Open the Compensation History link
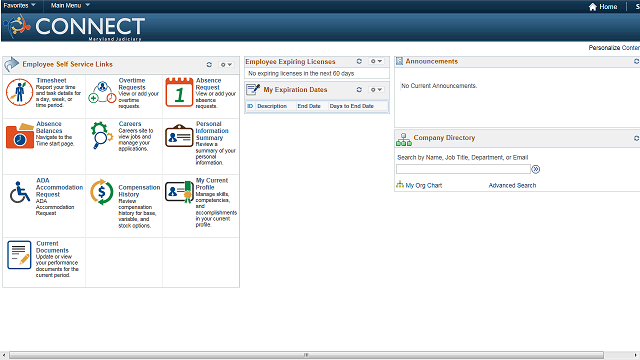Image resolution: width=640 pixels, height=360 pixels. pos(139,191)
